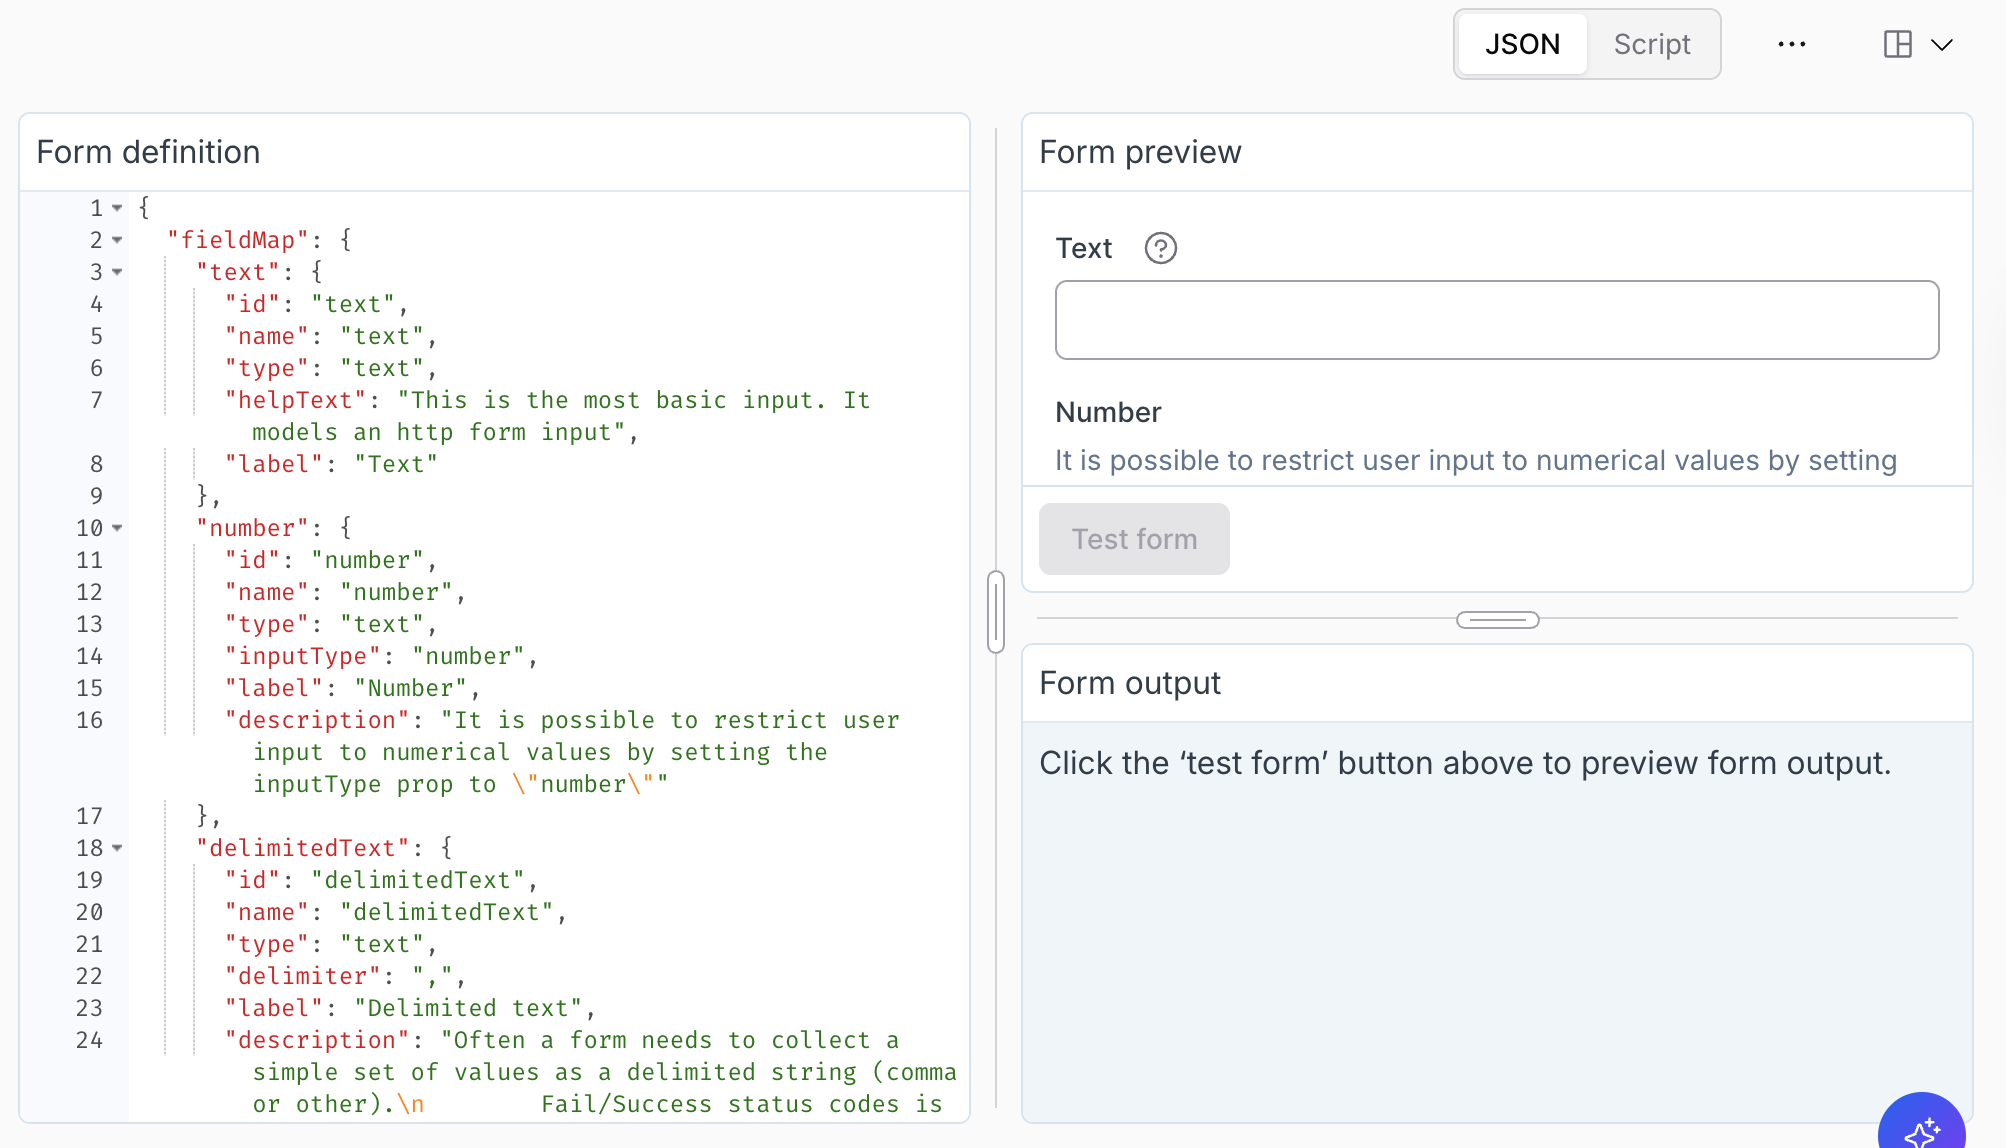Screen dimensions: 2006x1148
Task: Click the "helpText" key on line 7
Action: click(296, 400)
